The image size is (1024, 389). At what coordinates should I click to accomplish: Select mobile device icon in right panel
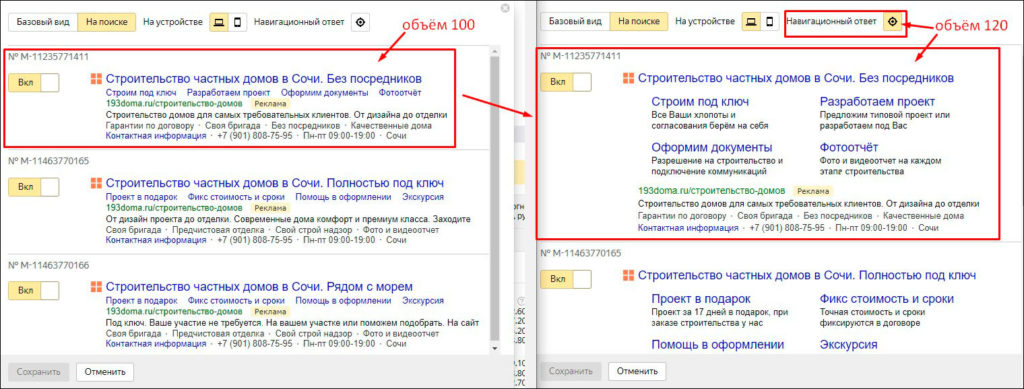coord(769,22)
